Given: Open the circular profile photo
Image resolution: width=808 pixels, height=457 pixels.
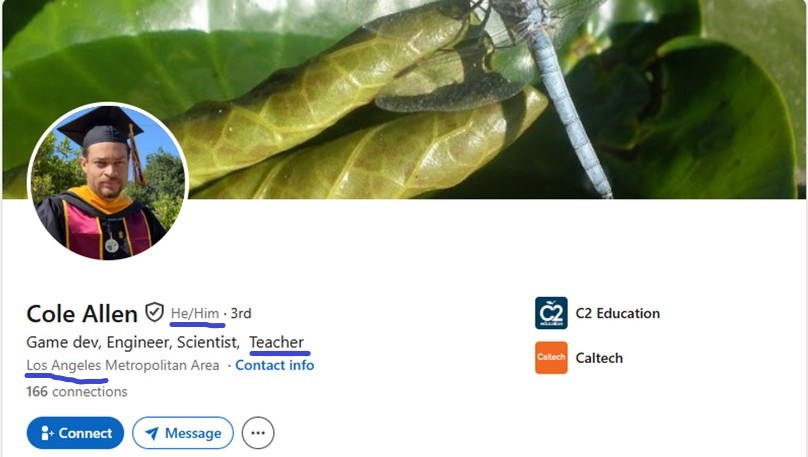Looking at the screenshot, I should click(108, 181).
